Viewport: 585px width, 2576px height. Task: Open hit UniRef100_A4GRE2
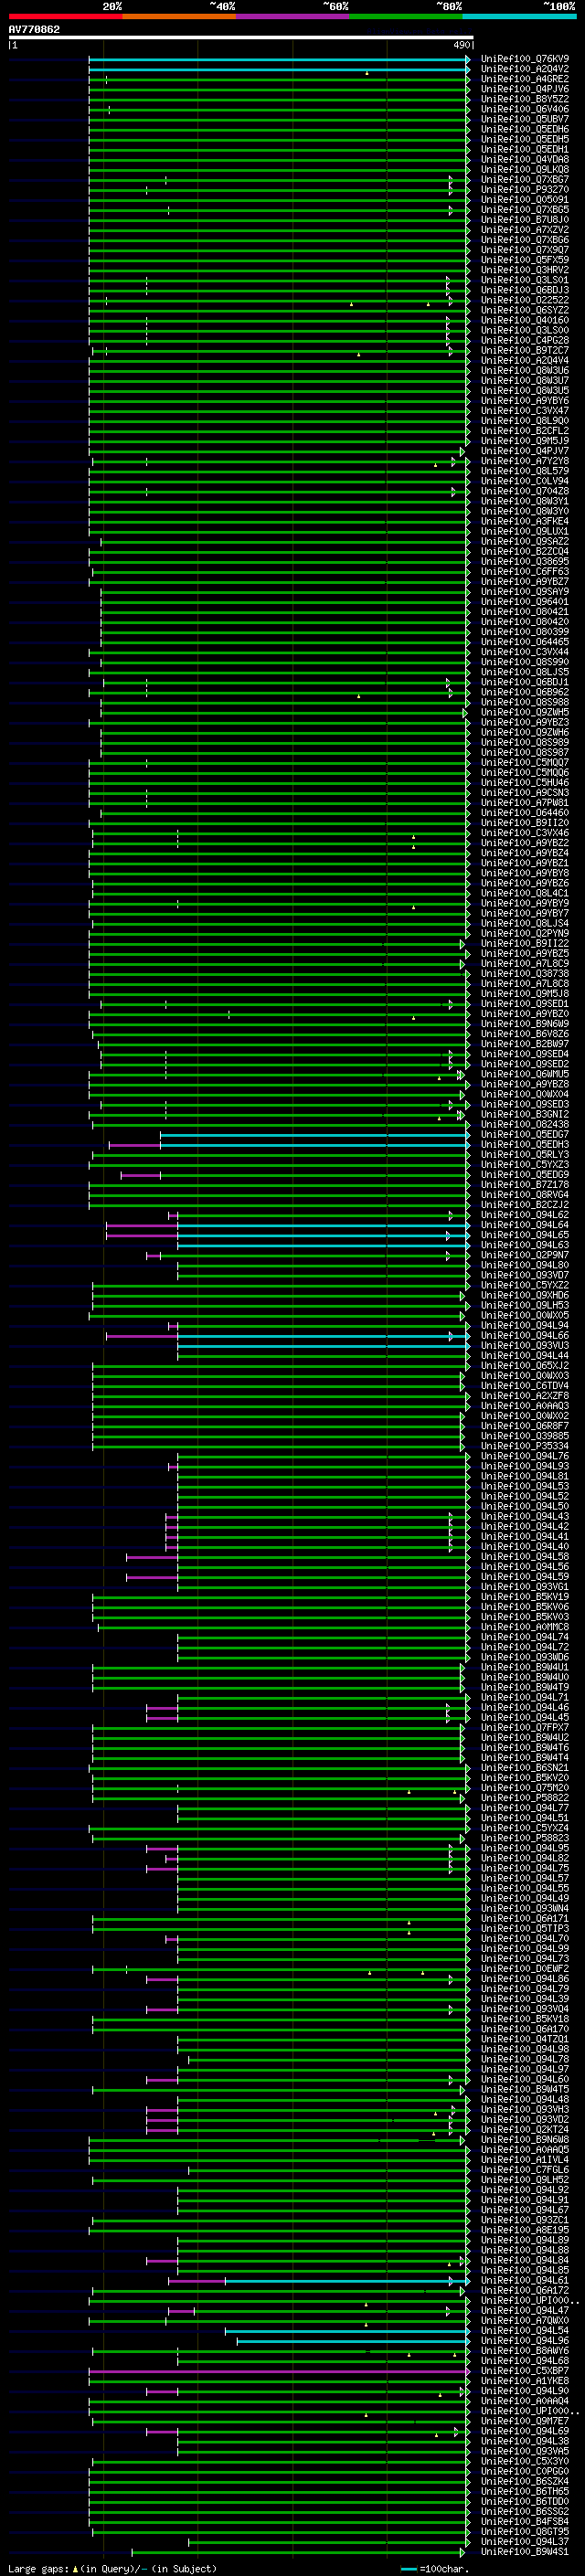[x=525, y=79]
